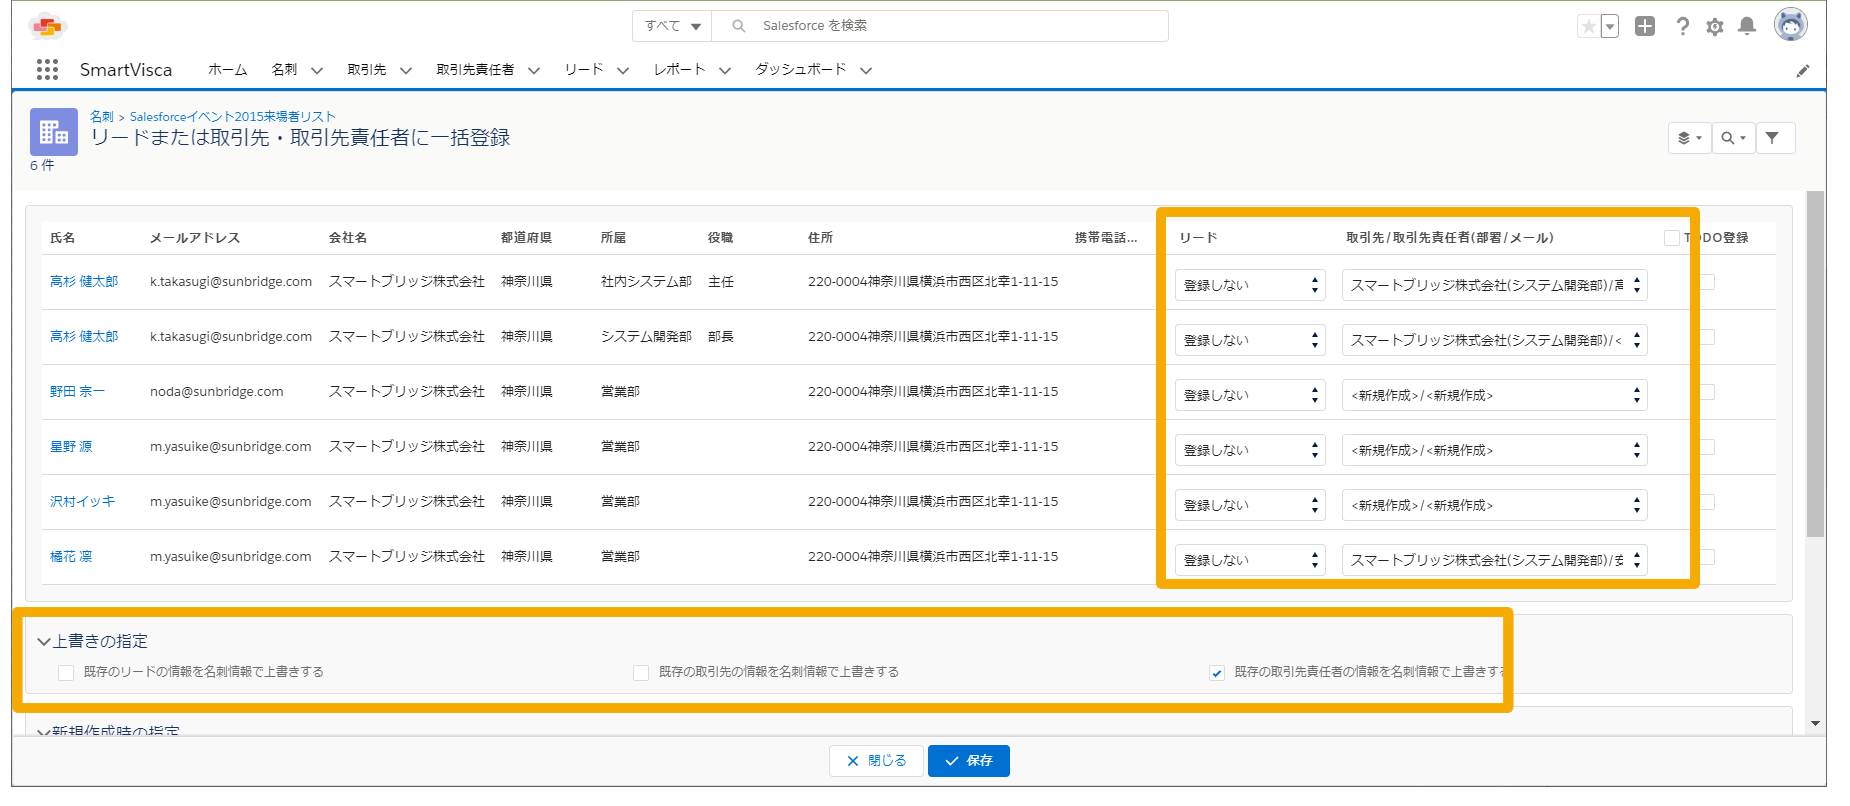Open the magnifier search options button

tap(1733, 138)
